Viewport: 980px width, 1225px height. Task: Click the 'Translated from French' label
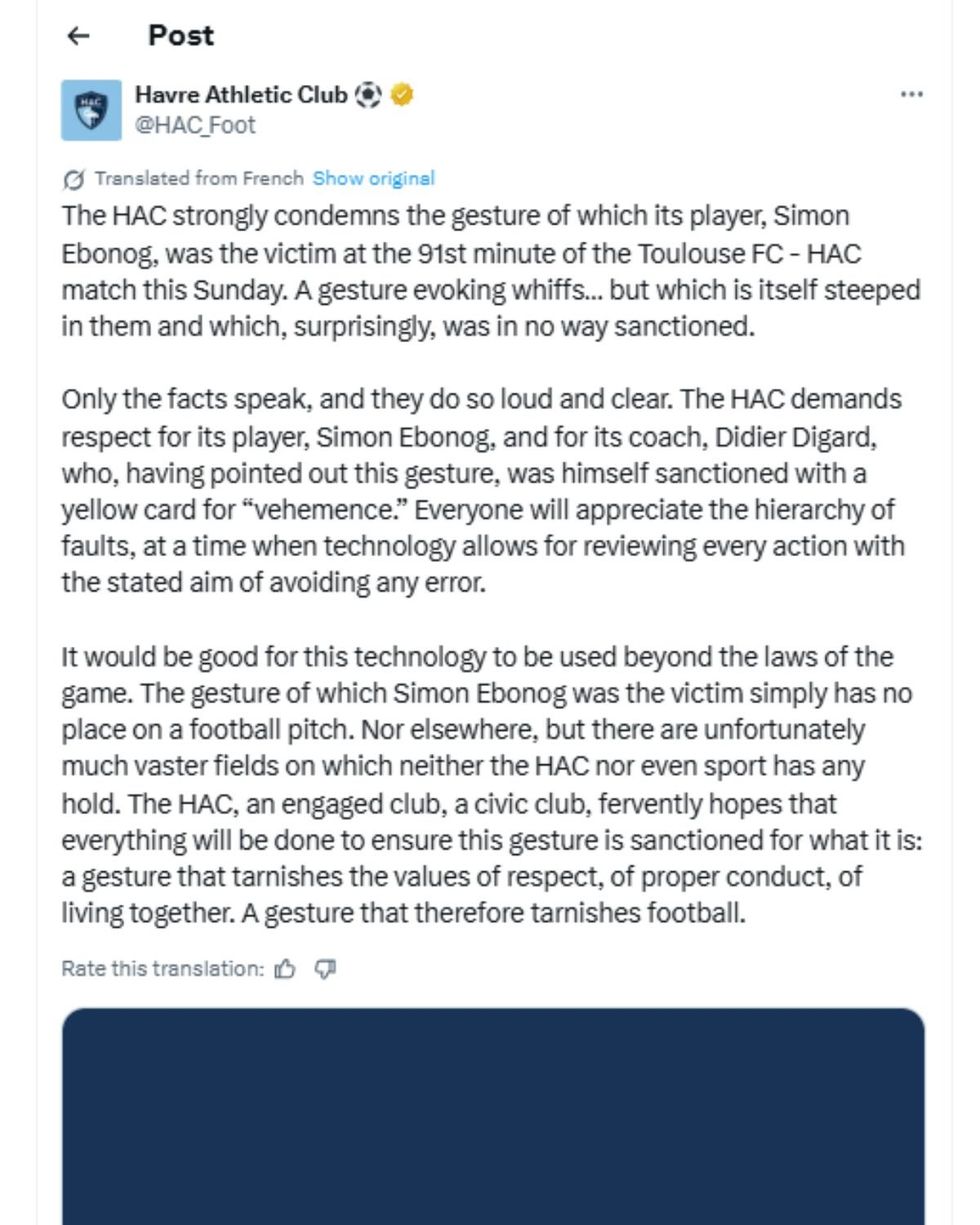tap(198, 178)
